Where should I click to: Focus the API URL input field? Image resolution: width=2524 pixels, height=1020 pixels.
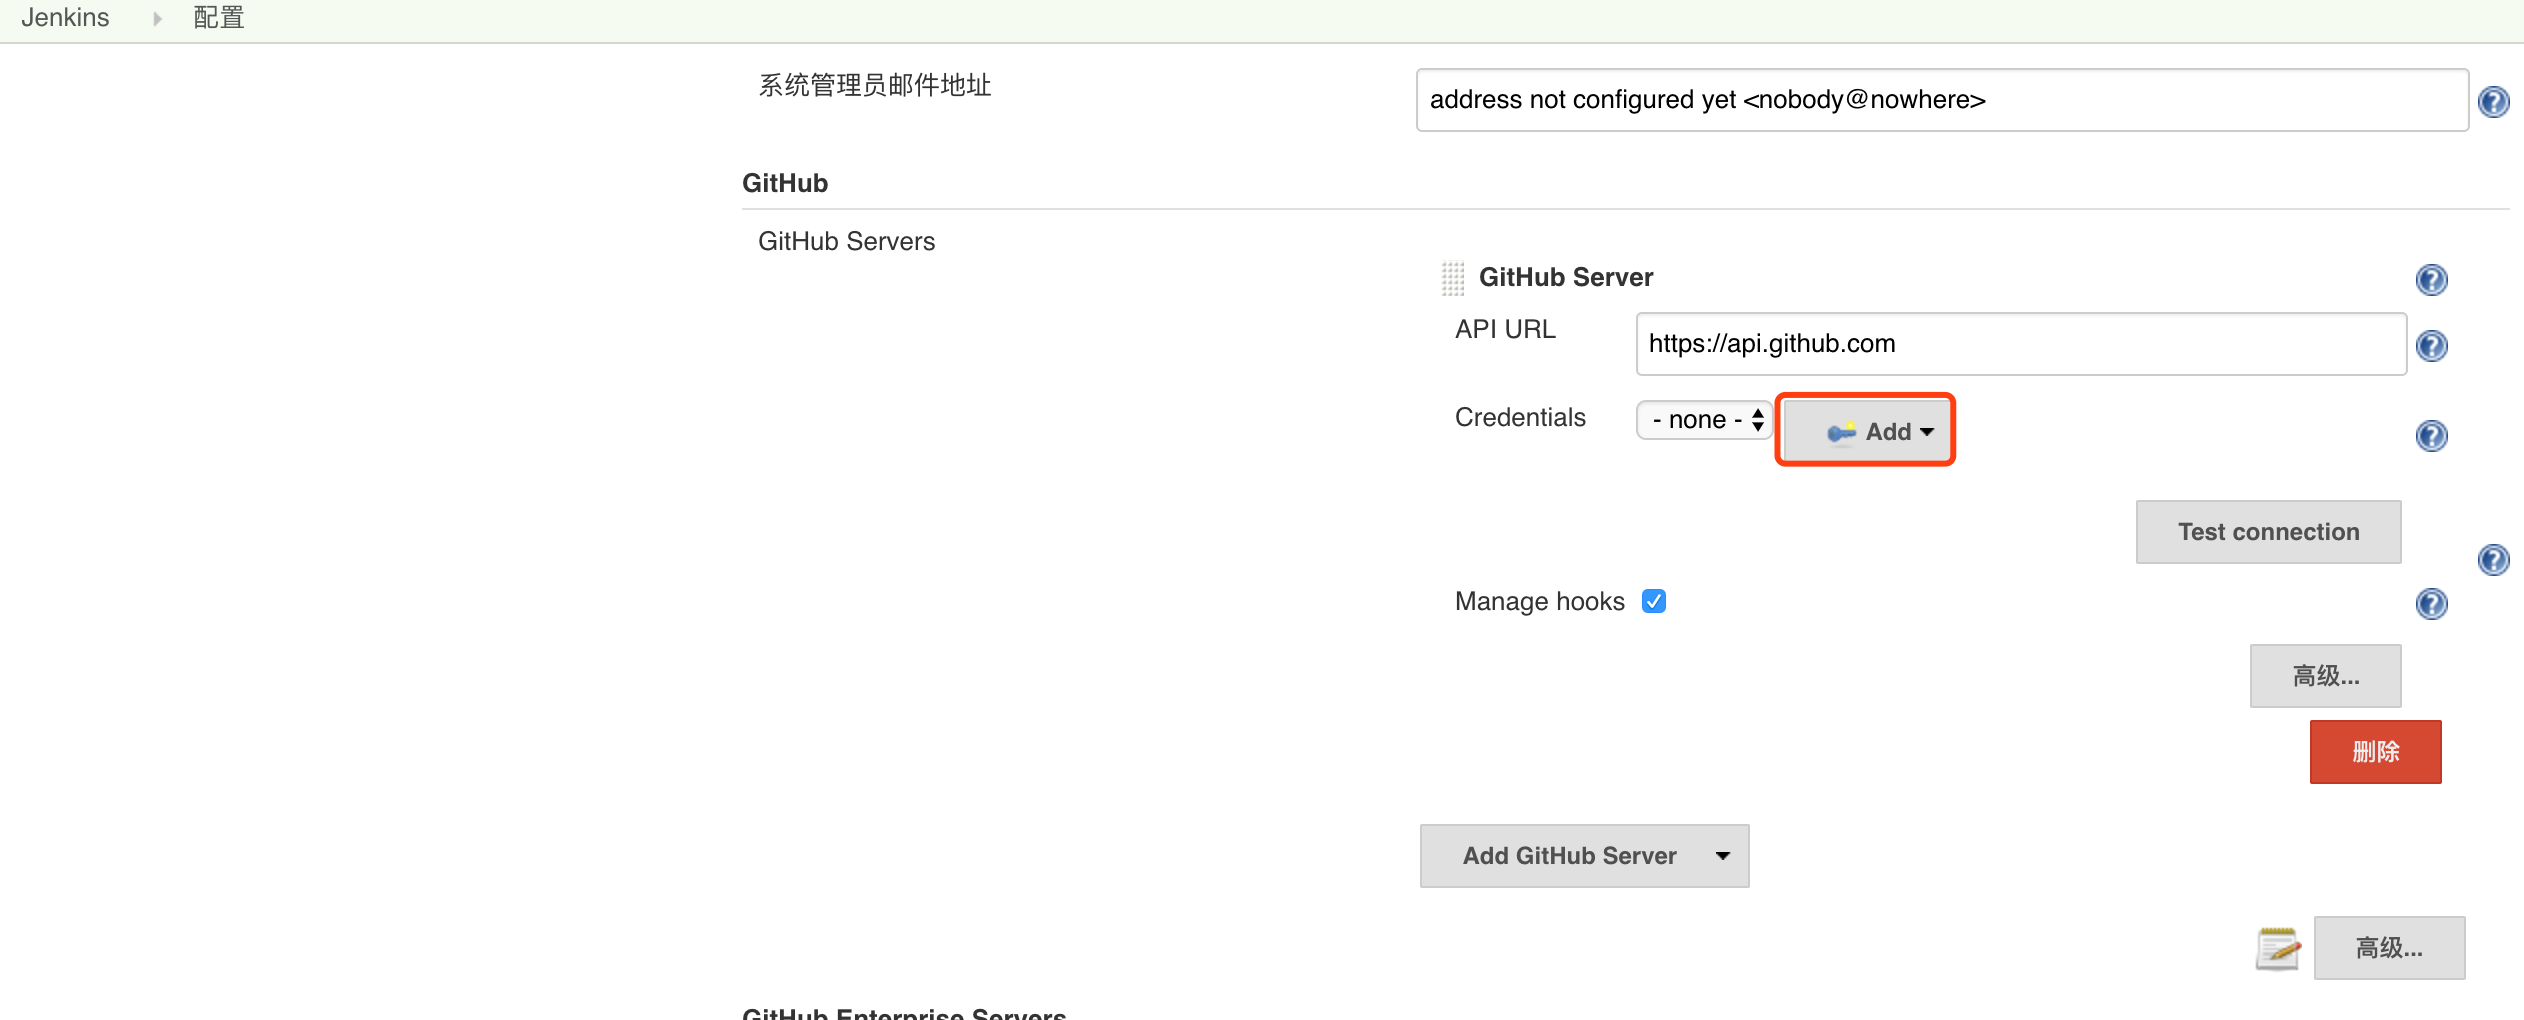point(2021,344)
